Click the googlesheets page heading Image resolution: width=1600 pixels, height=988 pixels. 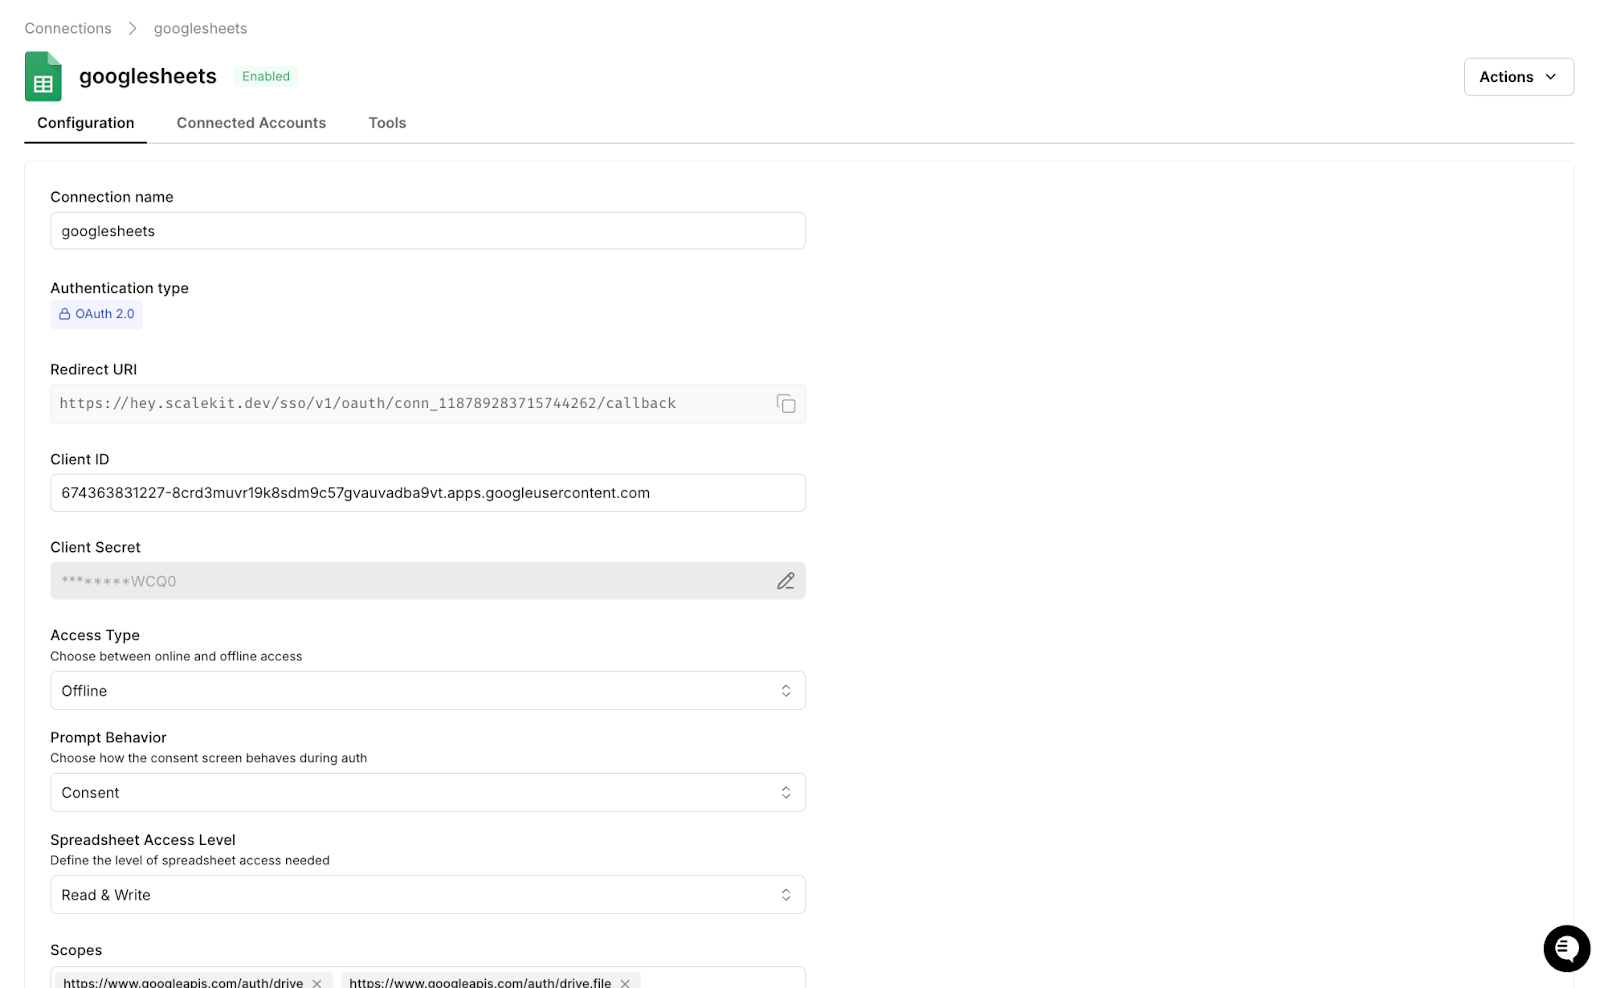point(148,76)
